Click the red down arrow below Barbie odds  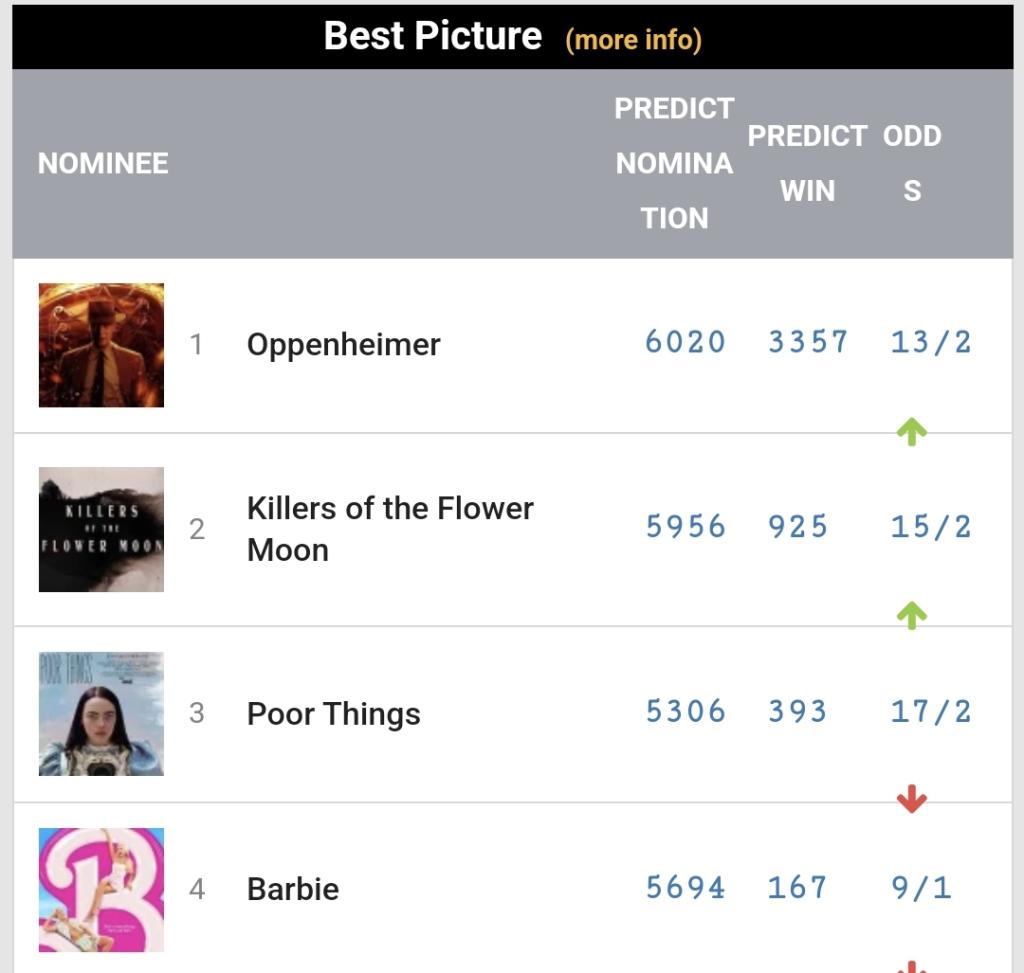912,966
